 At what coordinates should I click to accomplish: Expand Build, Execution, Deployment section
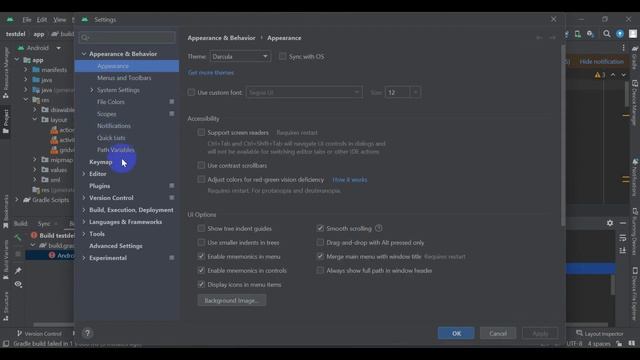(84, 210)
